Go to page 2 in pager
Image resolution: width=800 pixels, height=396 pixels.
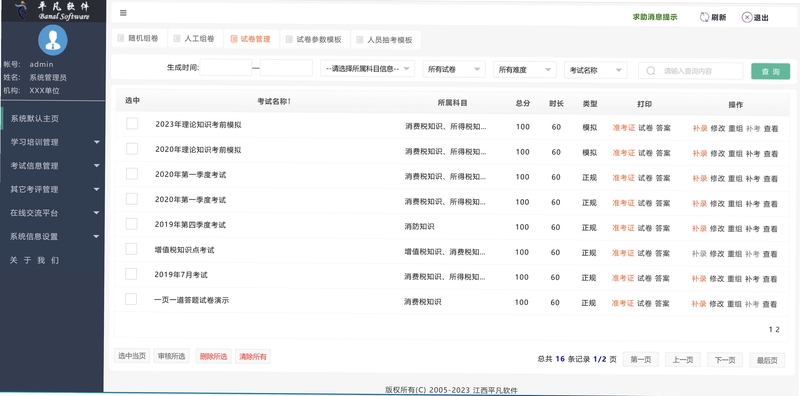[777, 330]
